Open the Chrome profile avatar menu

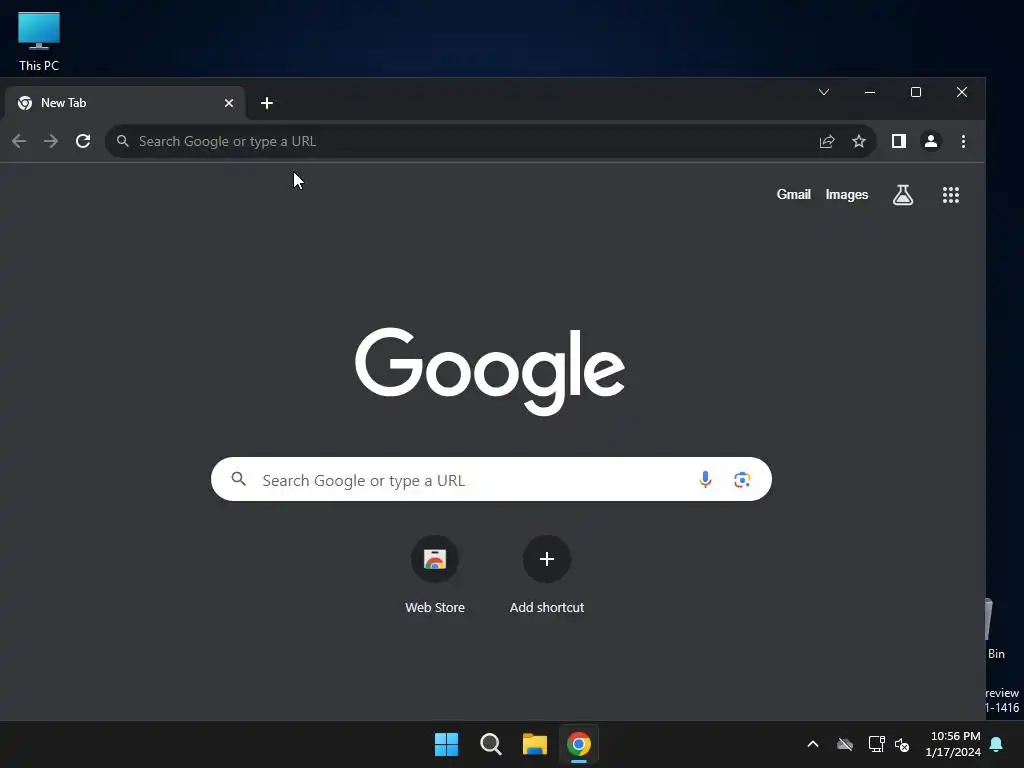pos(931,141)
